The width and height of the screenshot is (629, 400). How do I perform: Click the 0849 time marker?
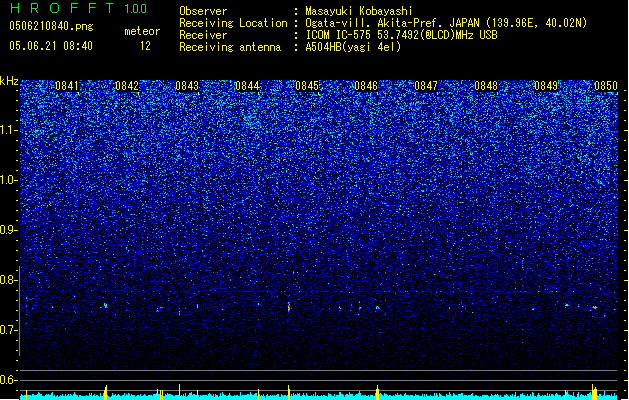coord(546,86)
